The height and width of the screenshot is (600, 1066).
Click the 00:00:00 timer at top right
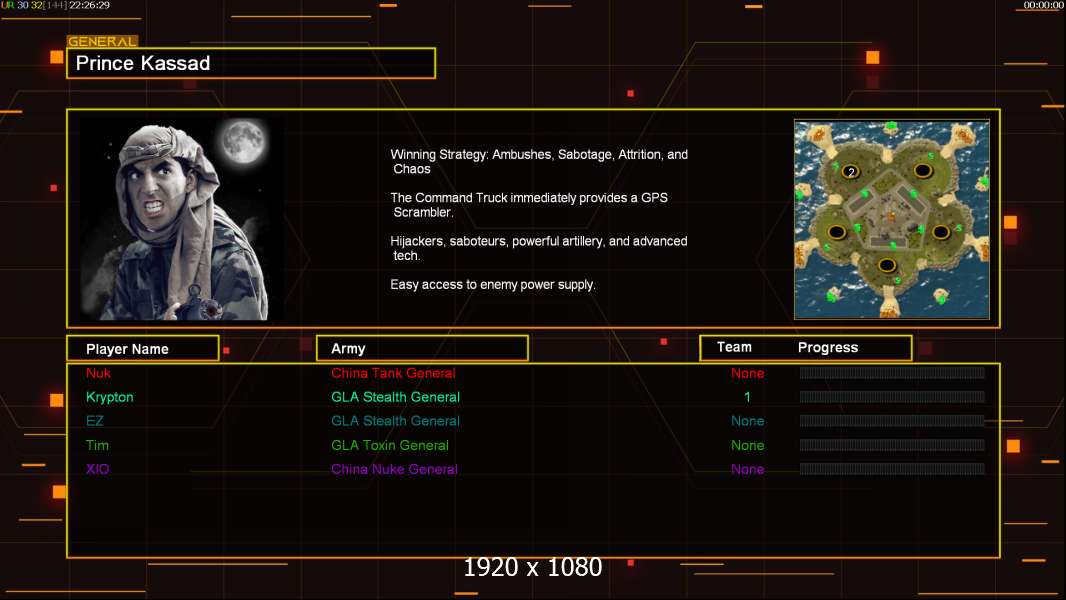[1044, 5]
